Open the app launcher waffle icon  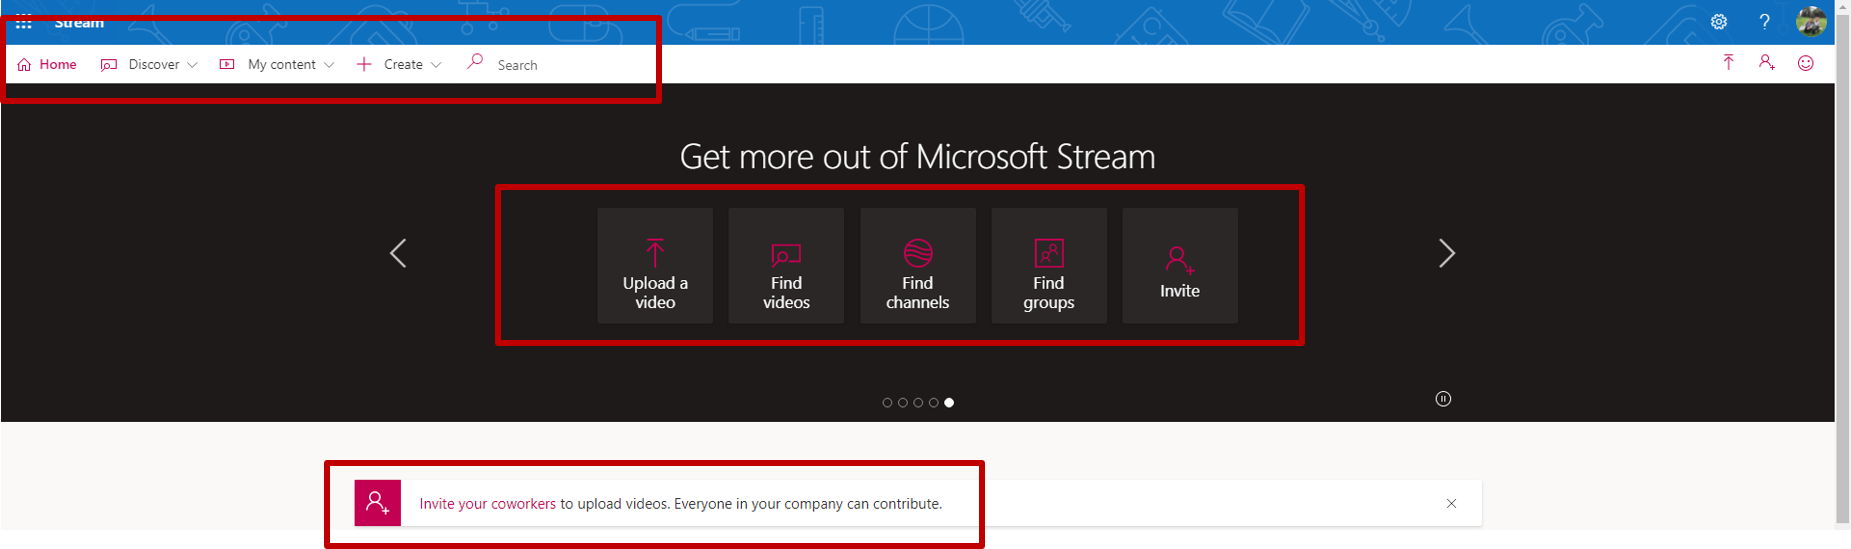point(23,22)
